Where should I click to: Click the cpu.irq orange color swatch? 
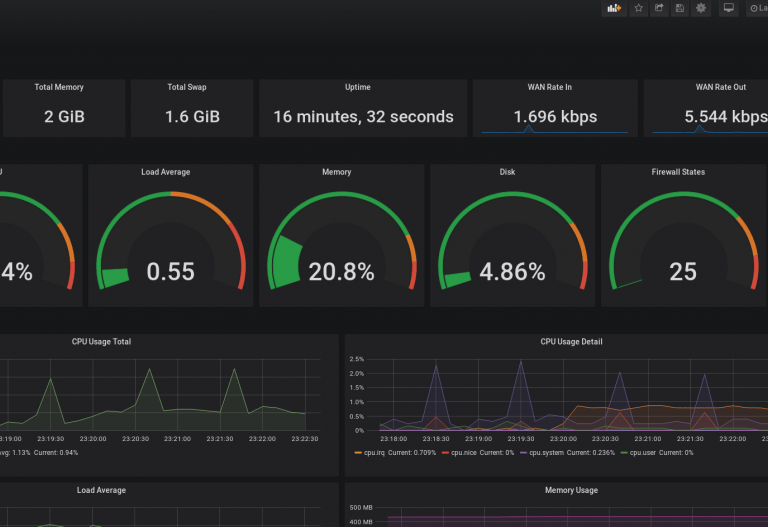coord(358,453)
